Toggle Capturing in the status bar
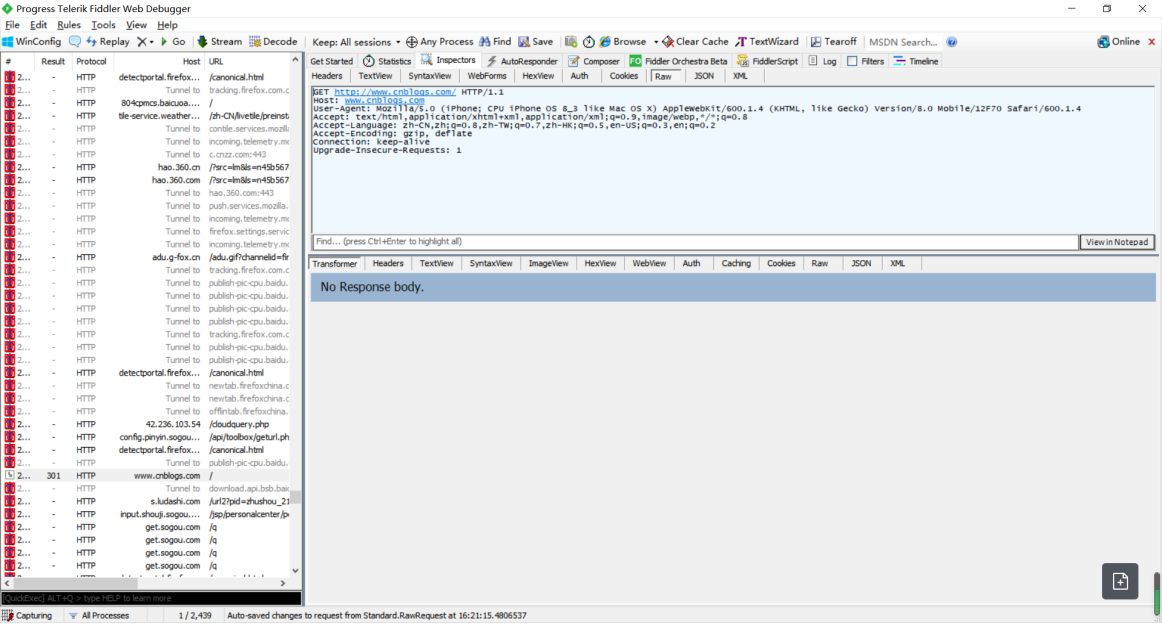The width and height of the screenshot is (1162, 624). [x=28, y=616]
